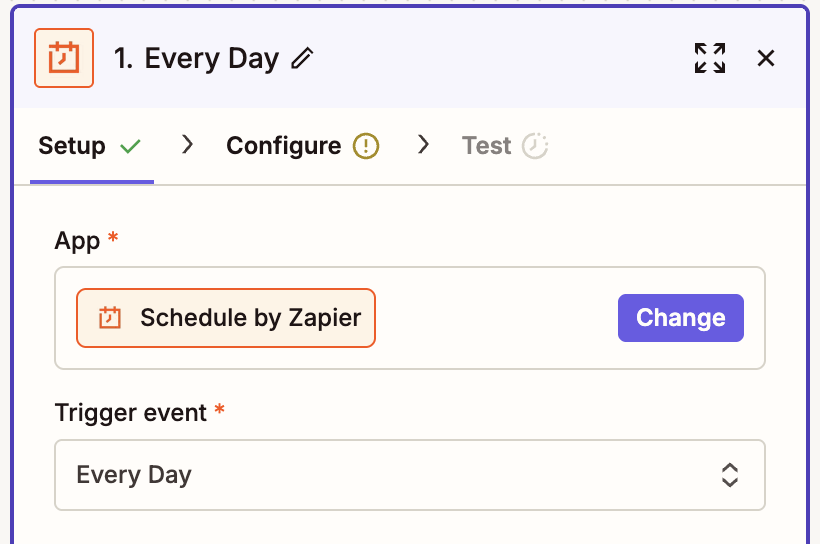Screen dimensions: 820x544
Task: Switch to the Setup tab
Action: point(72,146)
